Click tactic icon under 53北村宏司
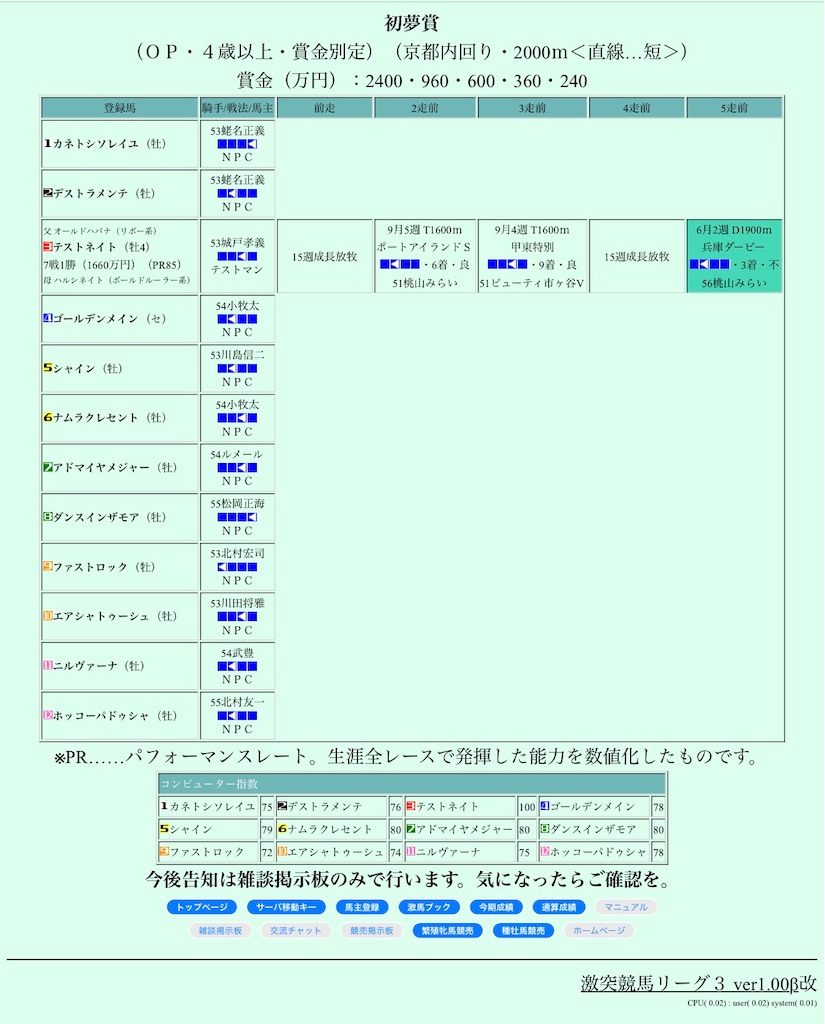The height and width of the screenshot is (1024, 825). (237, 567)
